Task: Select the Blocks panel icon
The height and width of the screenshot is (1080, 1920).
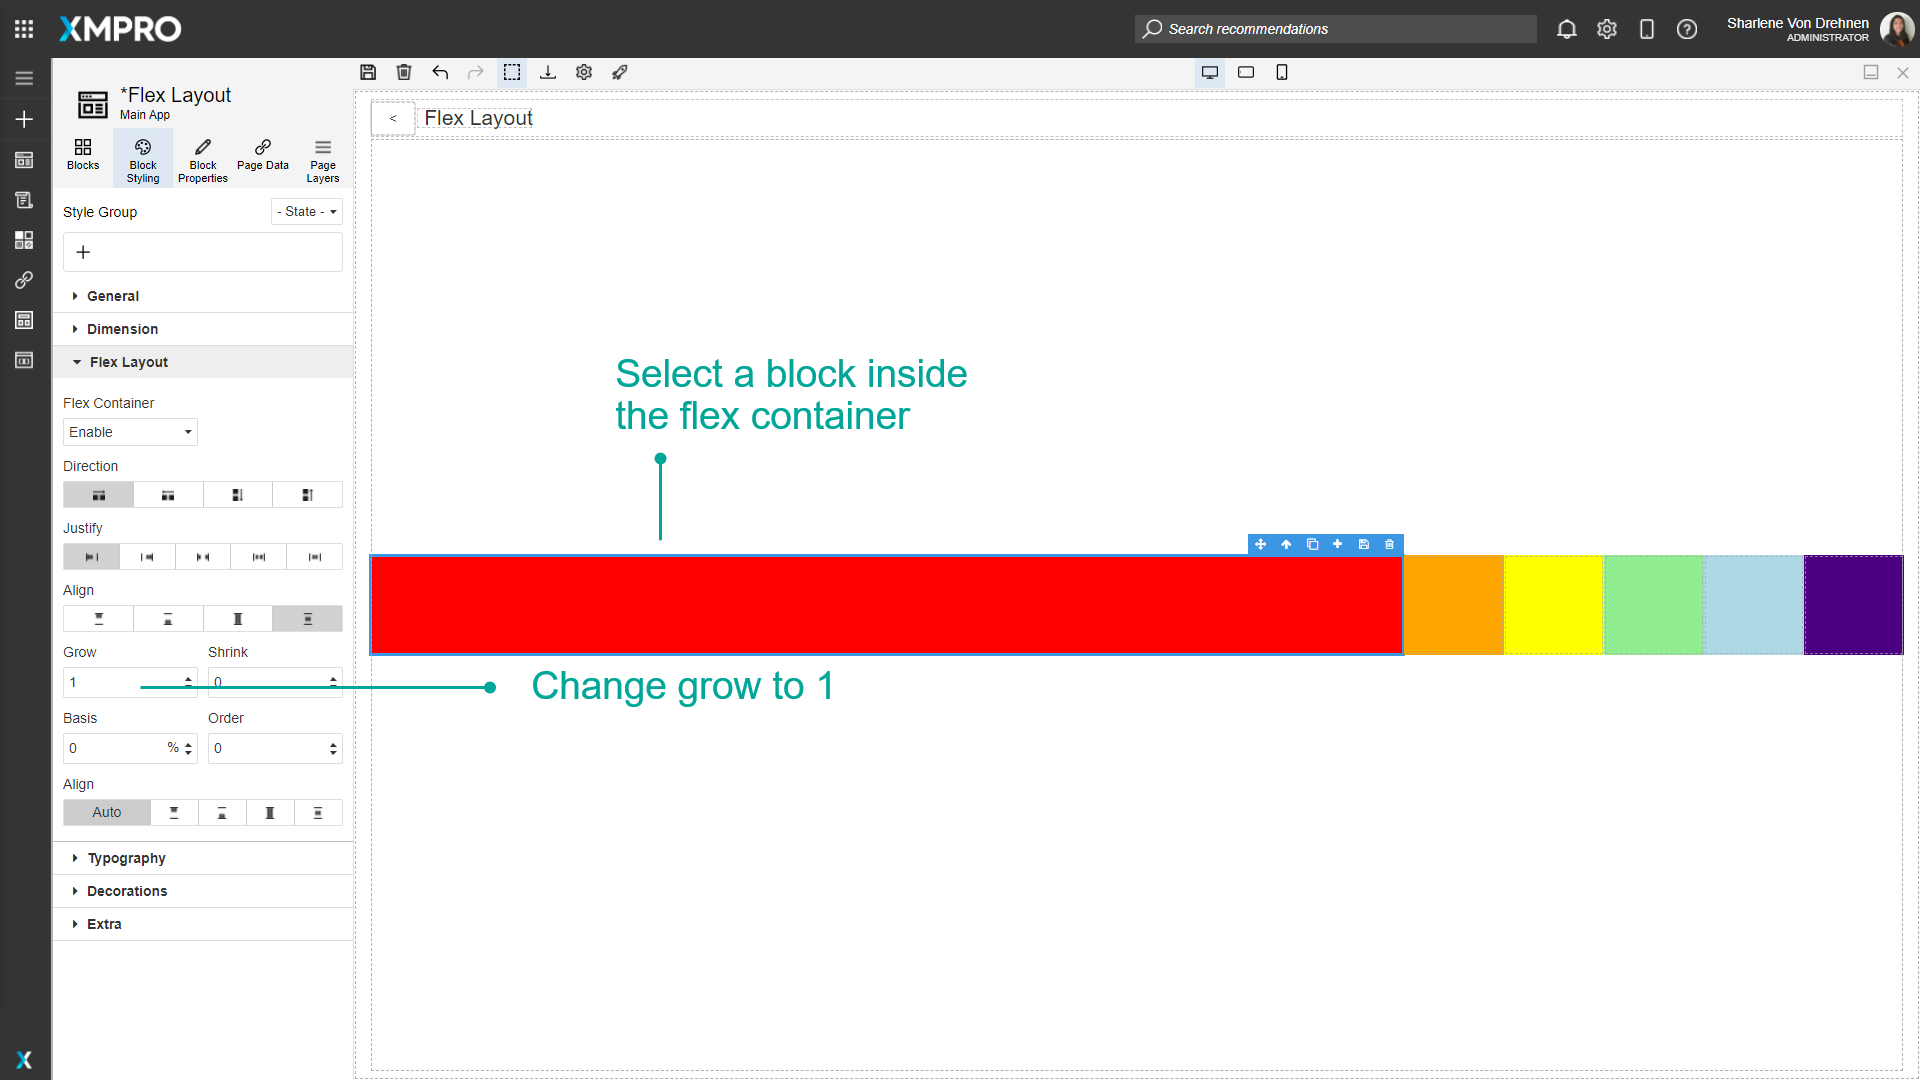Action: 82,157
